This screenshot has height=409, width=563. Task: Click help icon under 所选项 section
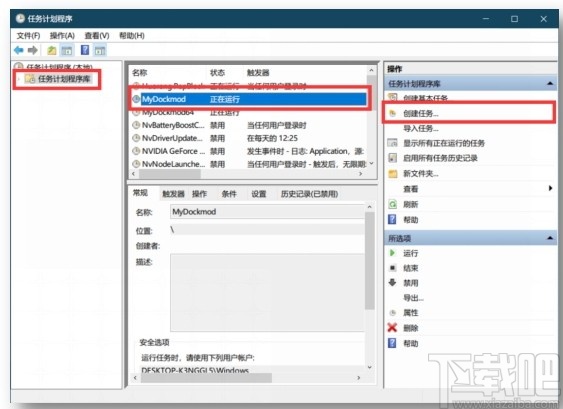[392, 343]
